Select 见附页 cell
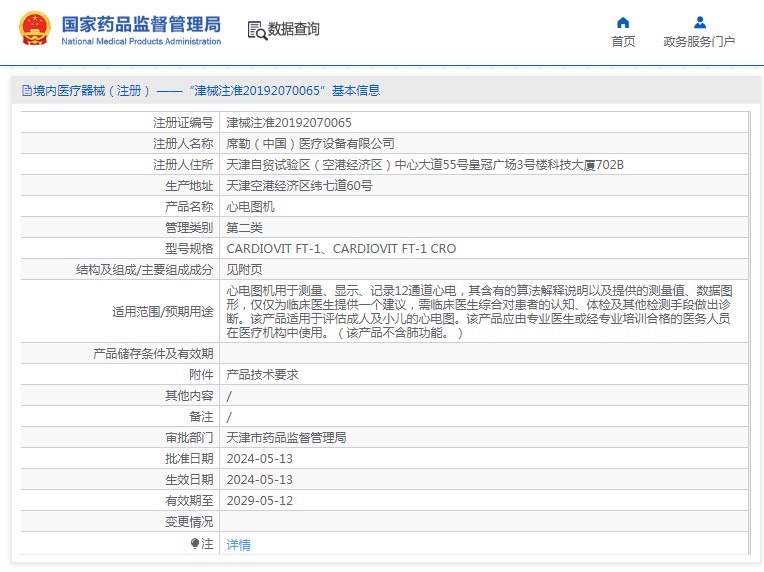This screenshot has width=764, height=572. [x=245, y=269]
